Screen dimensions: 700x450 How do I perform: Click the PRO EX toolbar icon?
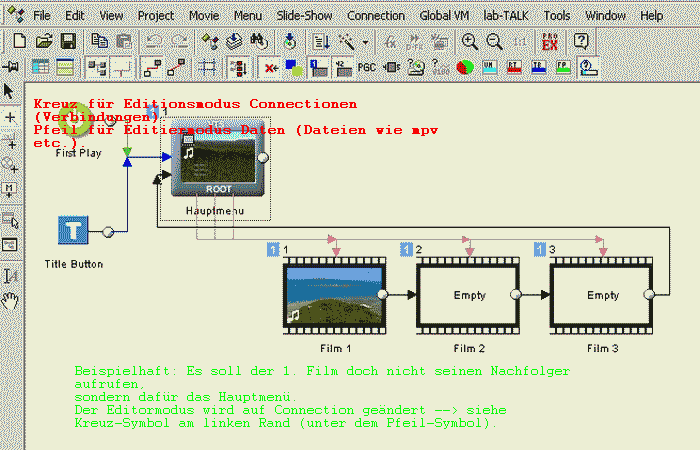[x=549, y=41]
